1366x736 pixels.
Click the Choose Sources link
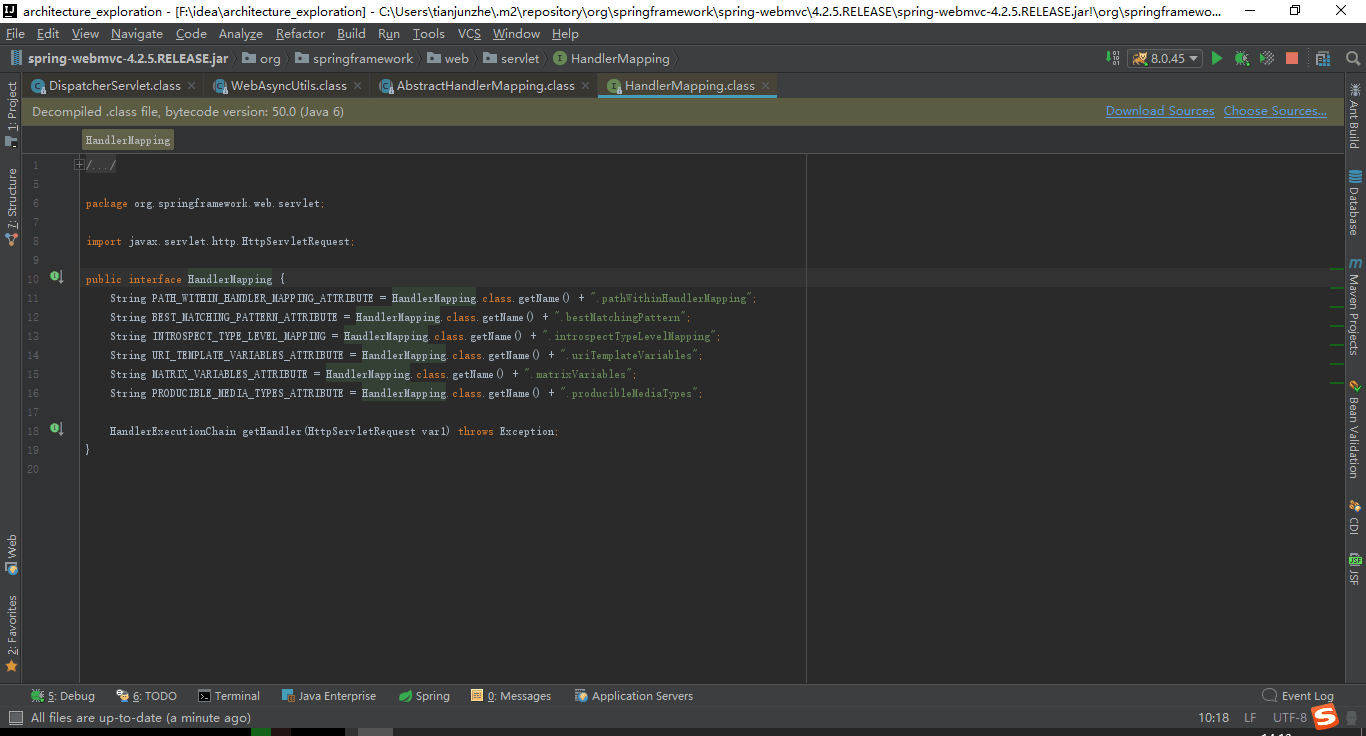[x=1274, y=111]
